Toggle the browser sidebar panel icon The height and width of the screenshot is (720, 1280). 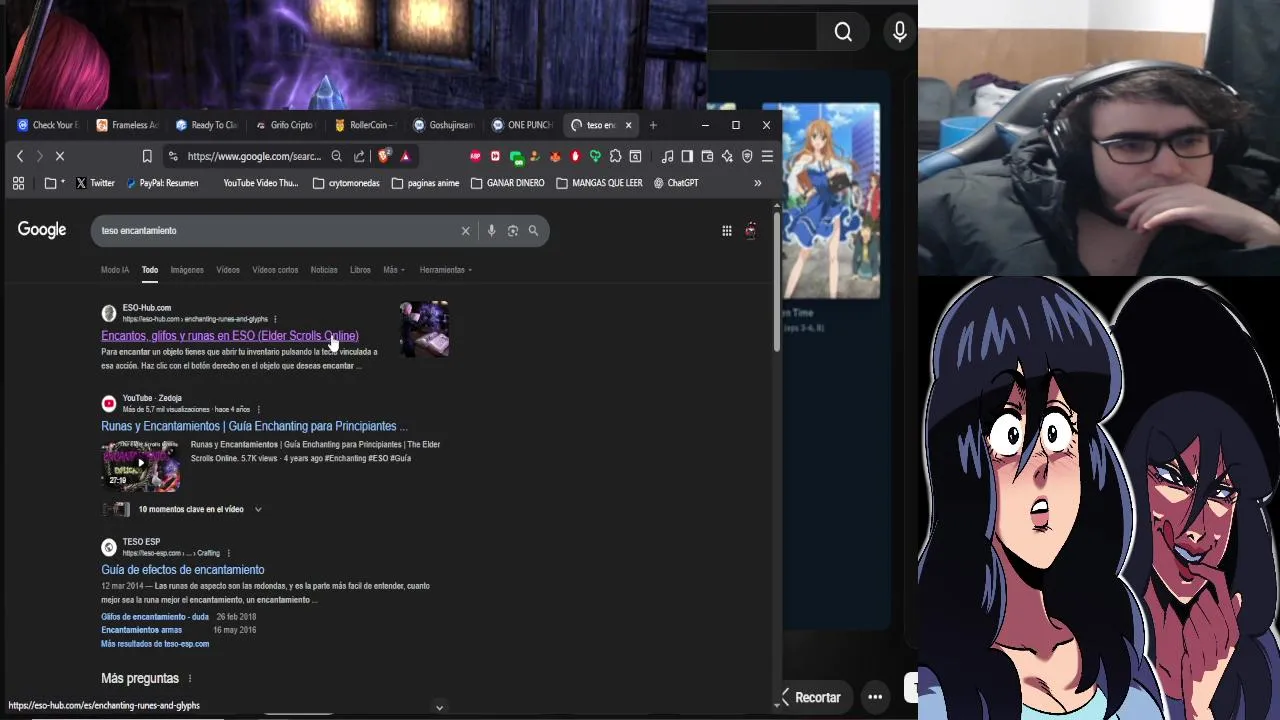[x=687, y=156]
